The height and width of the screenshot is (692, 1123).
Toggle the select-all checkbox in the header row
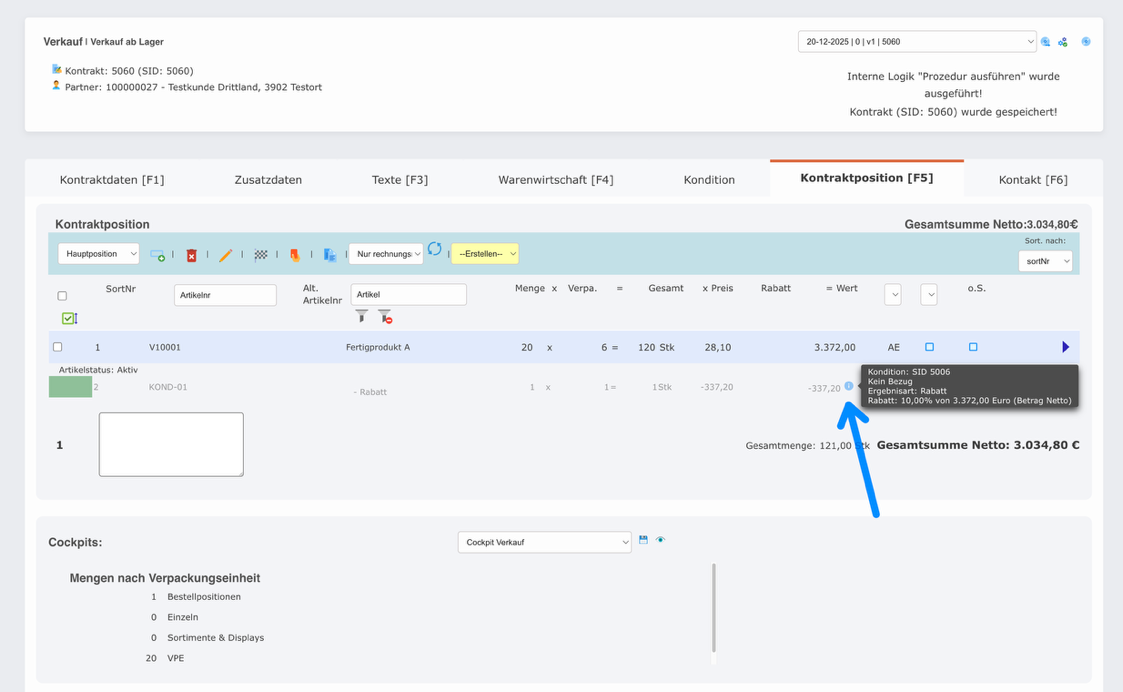pos(62,295)
